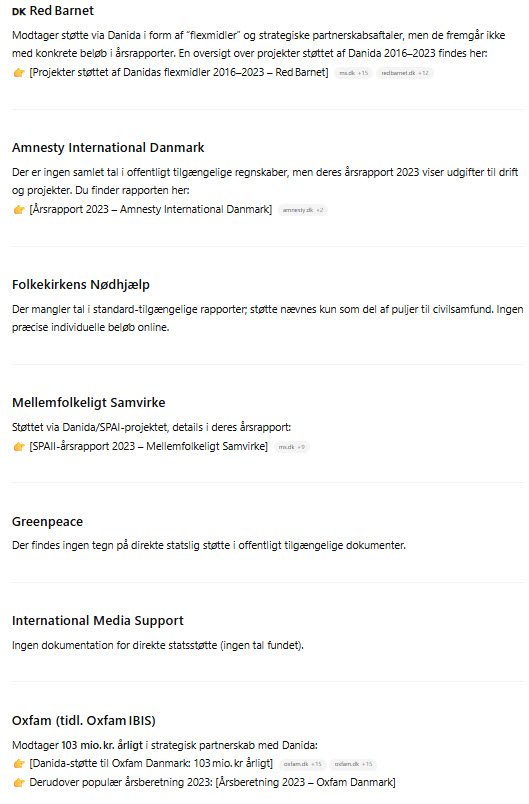This screenshot has height=804, width=529.
Task: Open the SPAII-årsrapport 2023 – Mellemfolkeligt Samvirke link
Action: click(x=149, y=446)
